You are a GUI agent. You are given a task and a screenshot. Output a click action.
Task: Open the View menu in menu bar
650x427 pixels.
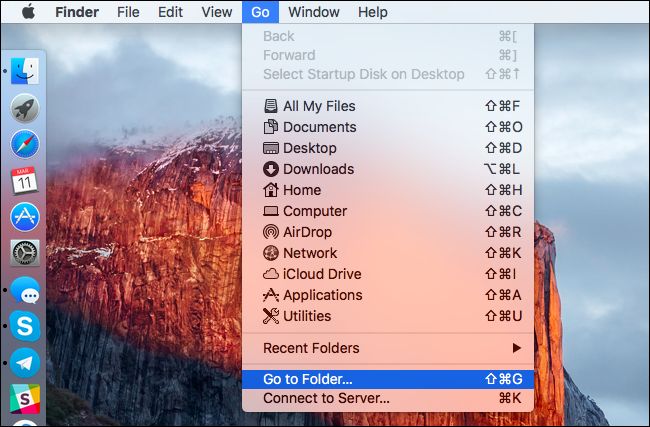pyautogui.click(x=216, y=12)
